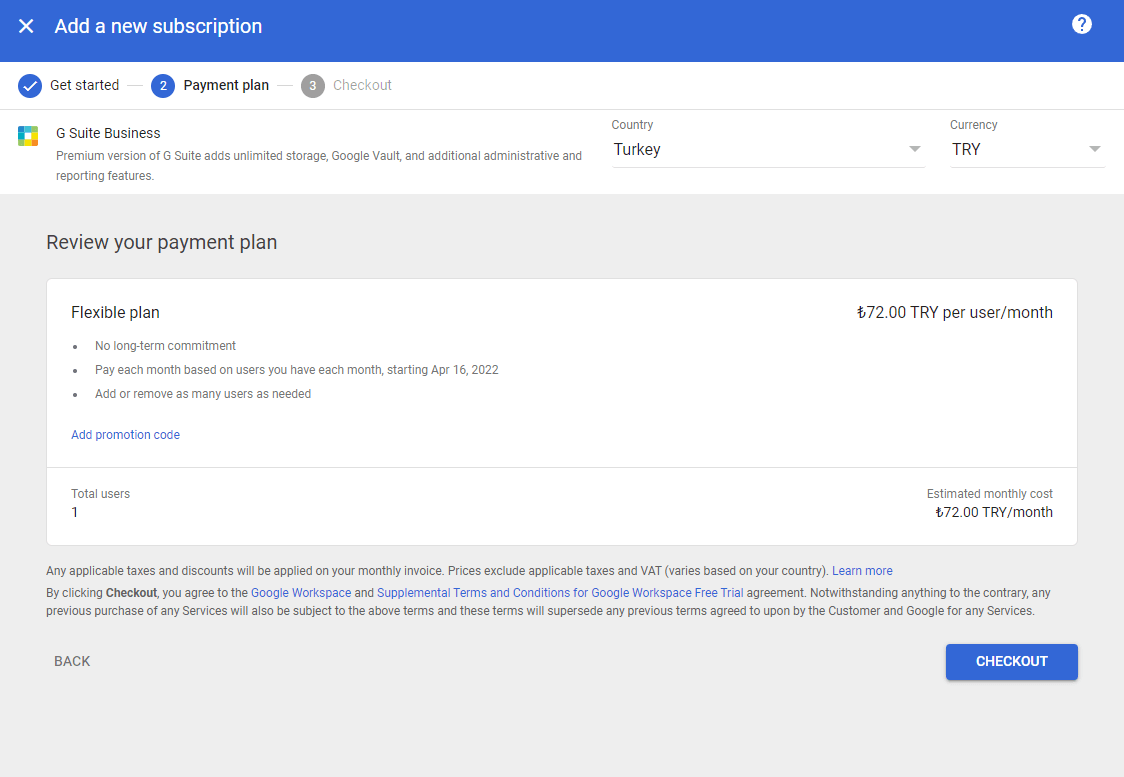Select the TRY currency field

[x=1015, y=150]
